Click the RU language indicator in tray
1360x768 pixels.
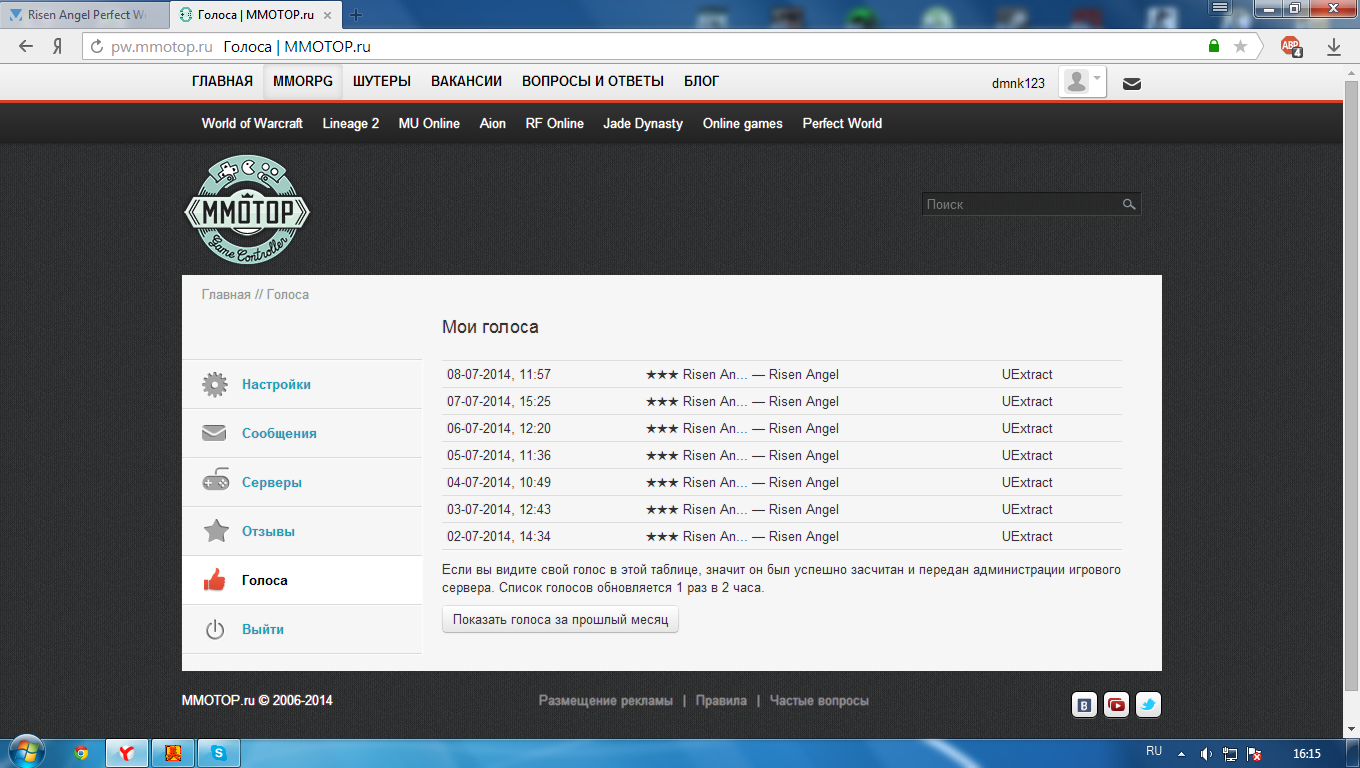pyautogui.click(x=1154, y=750)
